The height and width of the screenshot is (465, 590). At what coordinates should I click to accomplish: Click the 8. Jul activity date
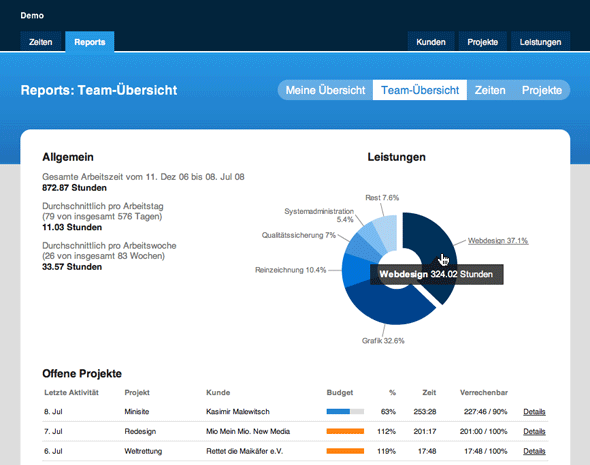53,412
